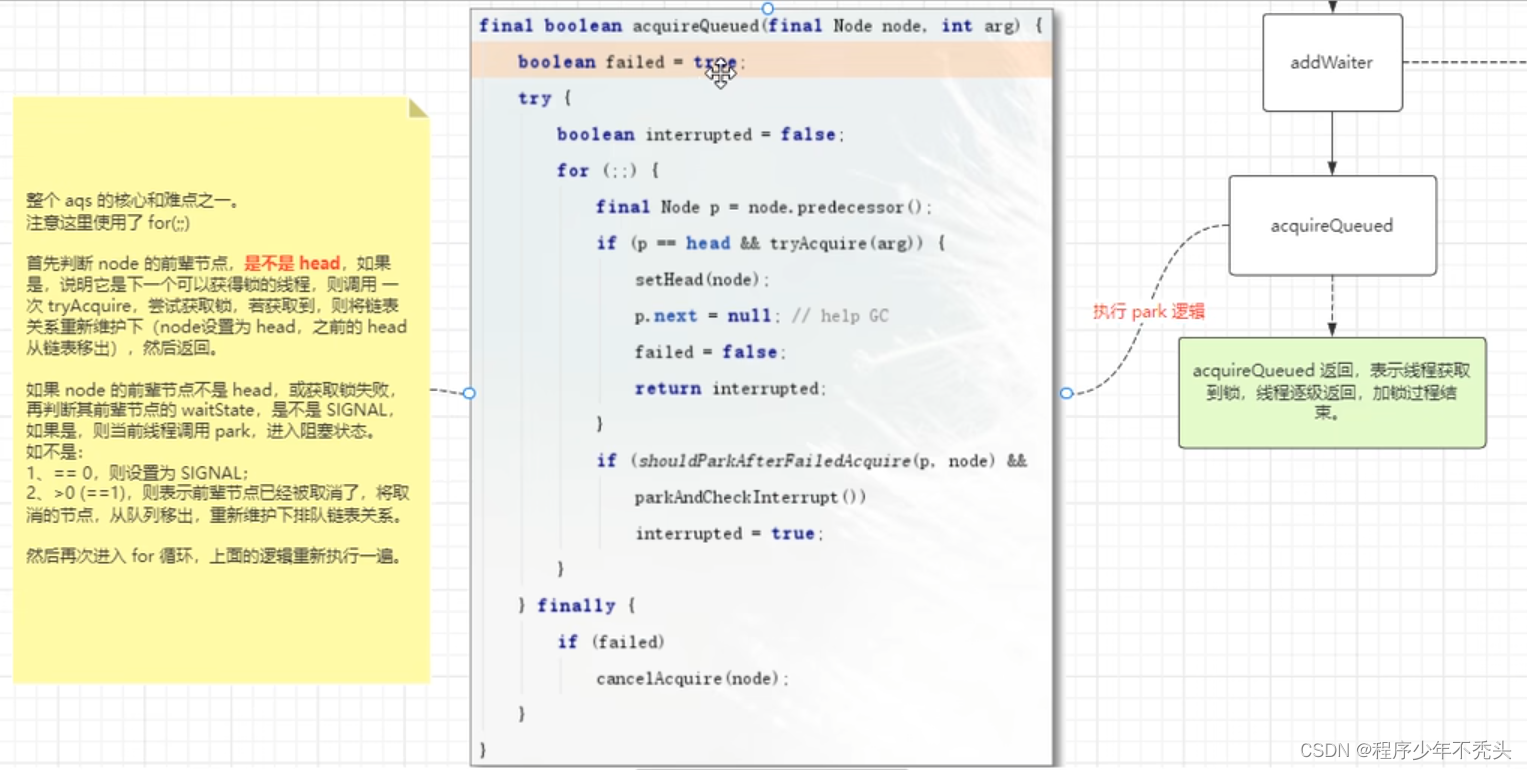Click the 'for (;;) {' loop line
This screenshot has width=1527, height=770.
[x=608, y=171]
